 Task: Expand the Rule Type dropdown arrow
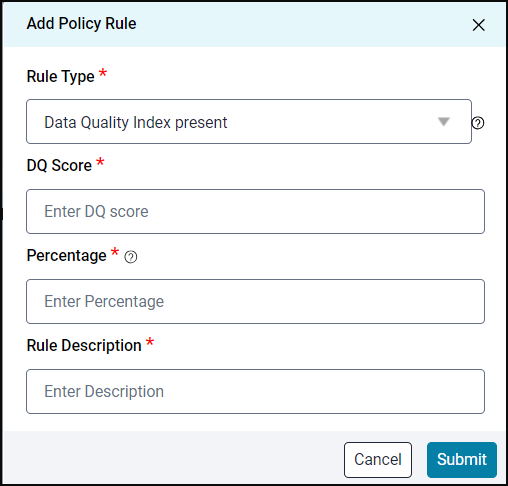444,121
